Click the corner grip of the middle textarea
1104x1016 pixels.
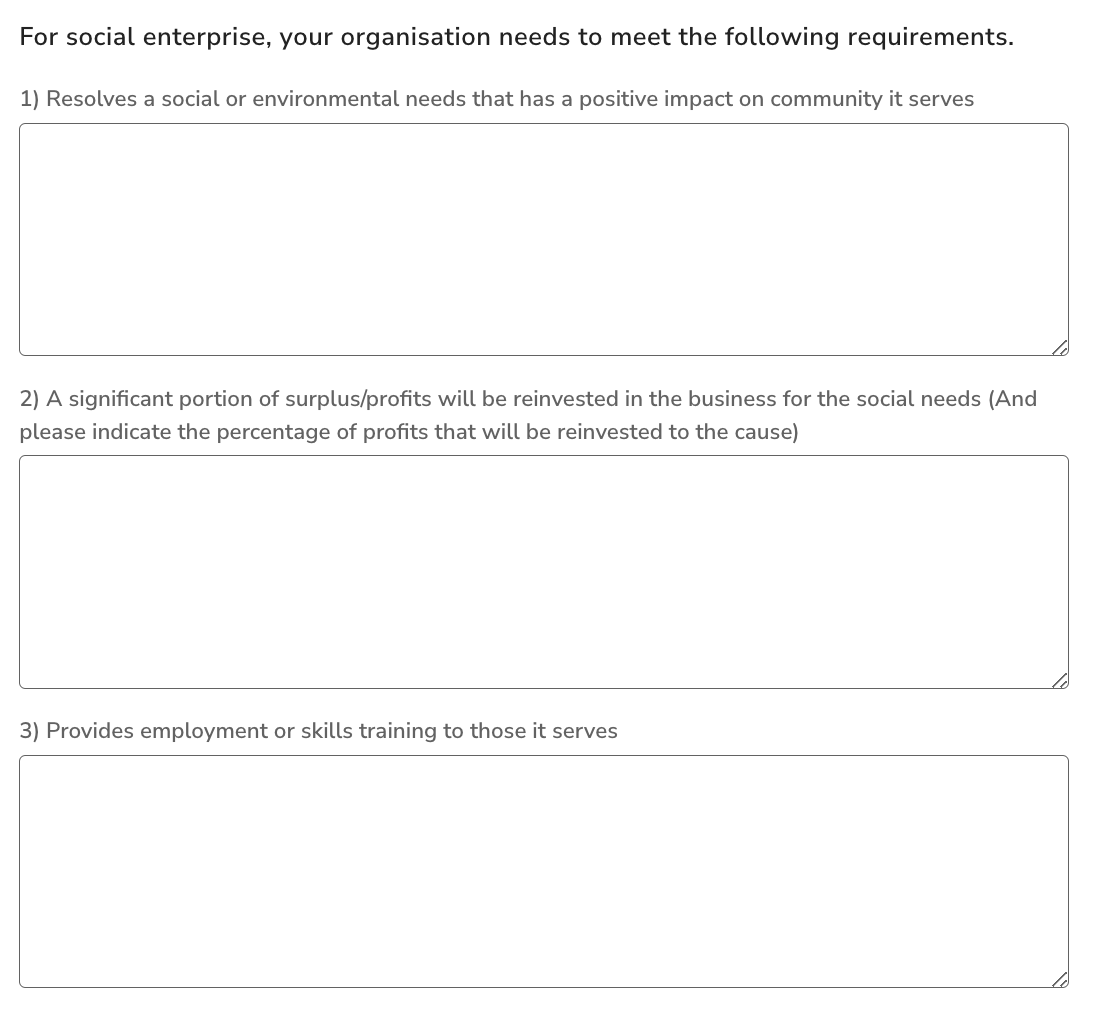pyautogui.click(x=1060, y=680)
